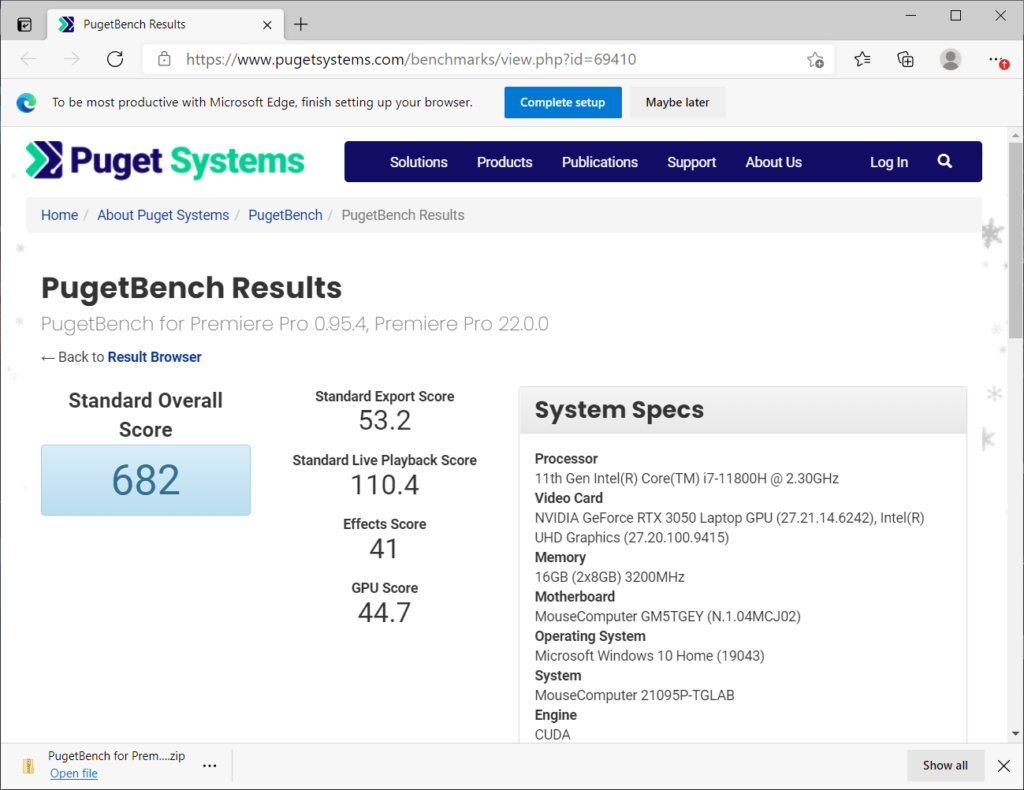This screenshot has height=790, width=1024.
Task: Click the page vertical scrollbar thumb
Action: [1015, 240]
